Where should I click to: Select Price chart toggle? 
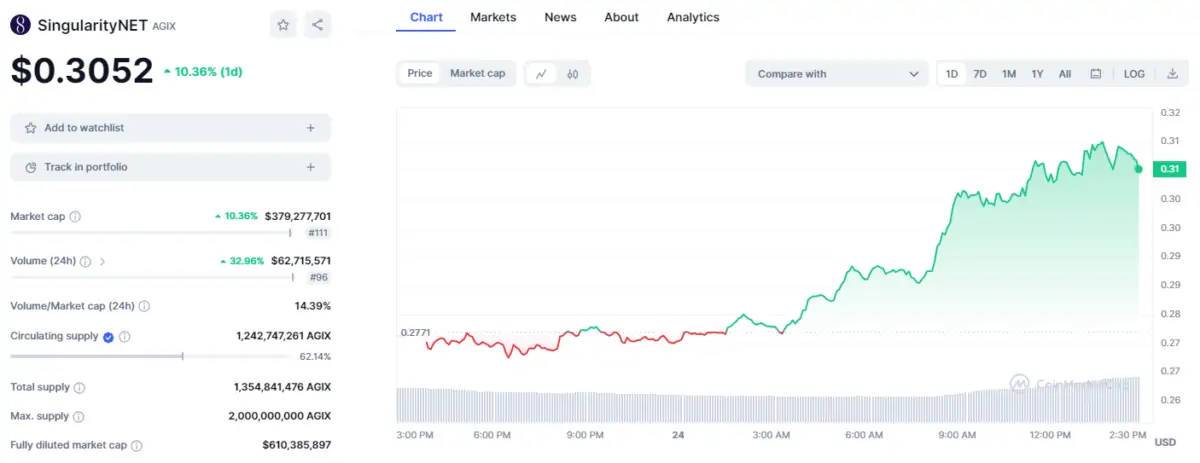click(x=420, y=74)
